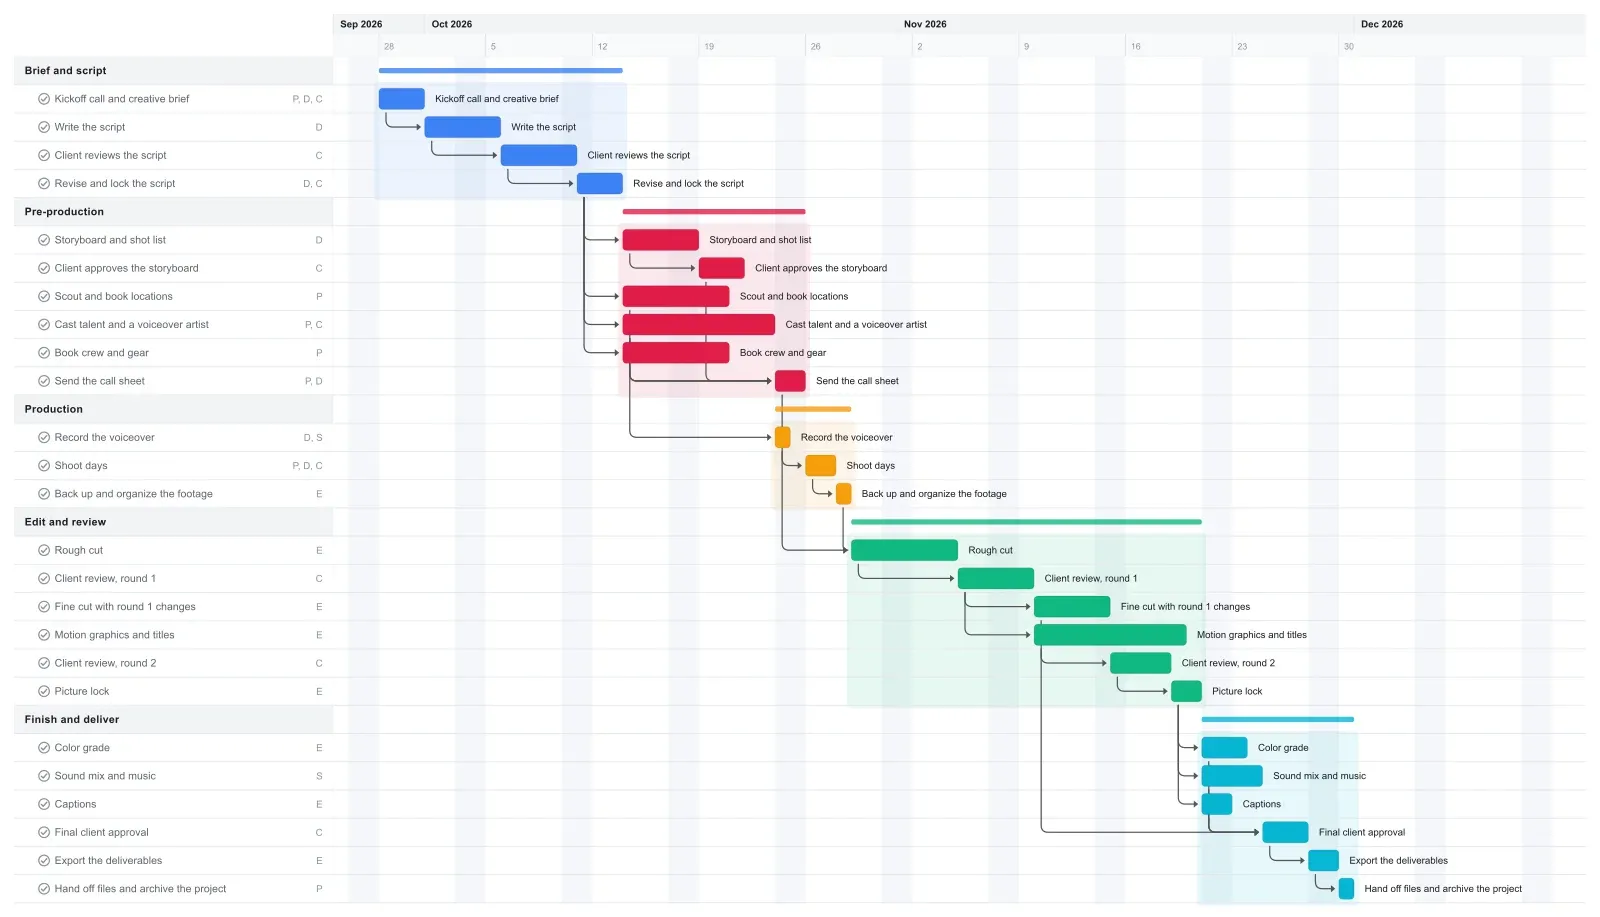Screen dimensions: 1600x917
Task: Click check icon beside Motion graphics and titles
Action: click(44, 635)
